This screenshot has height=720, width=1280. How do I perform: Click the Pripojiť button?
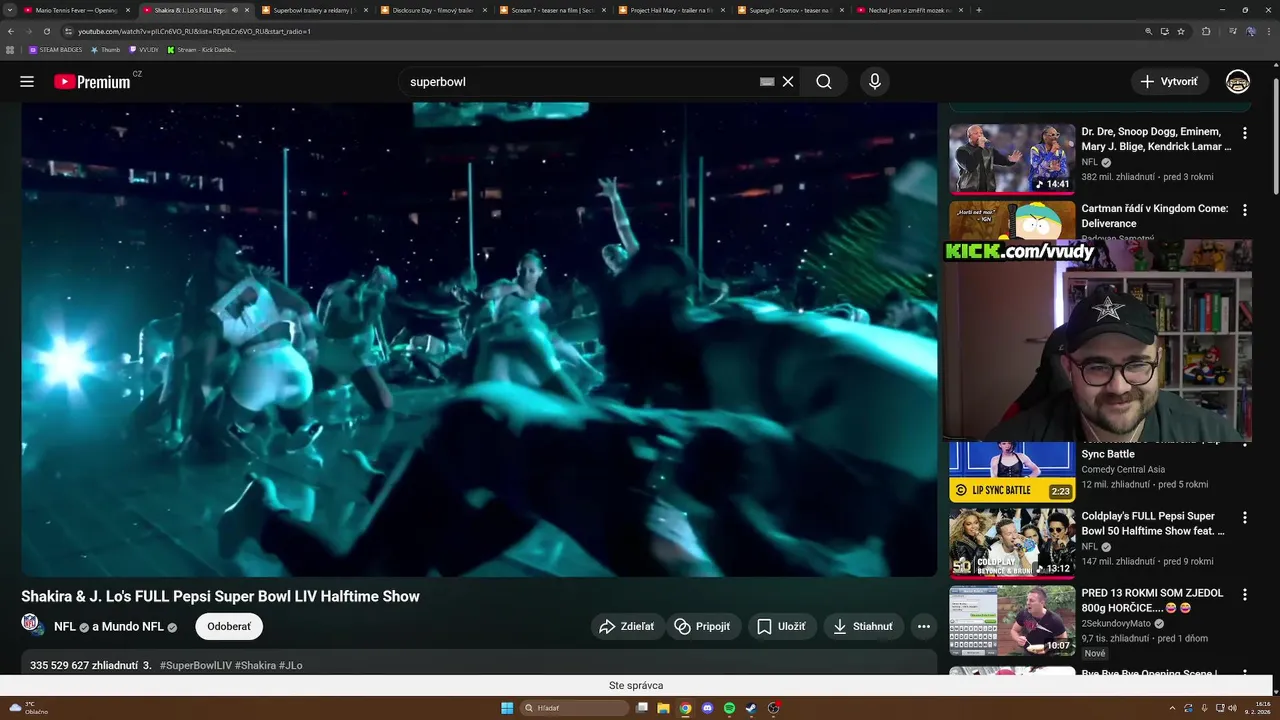[702, 627]
